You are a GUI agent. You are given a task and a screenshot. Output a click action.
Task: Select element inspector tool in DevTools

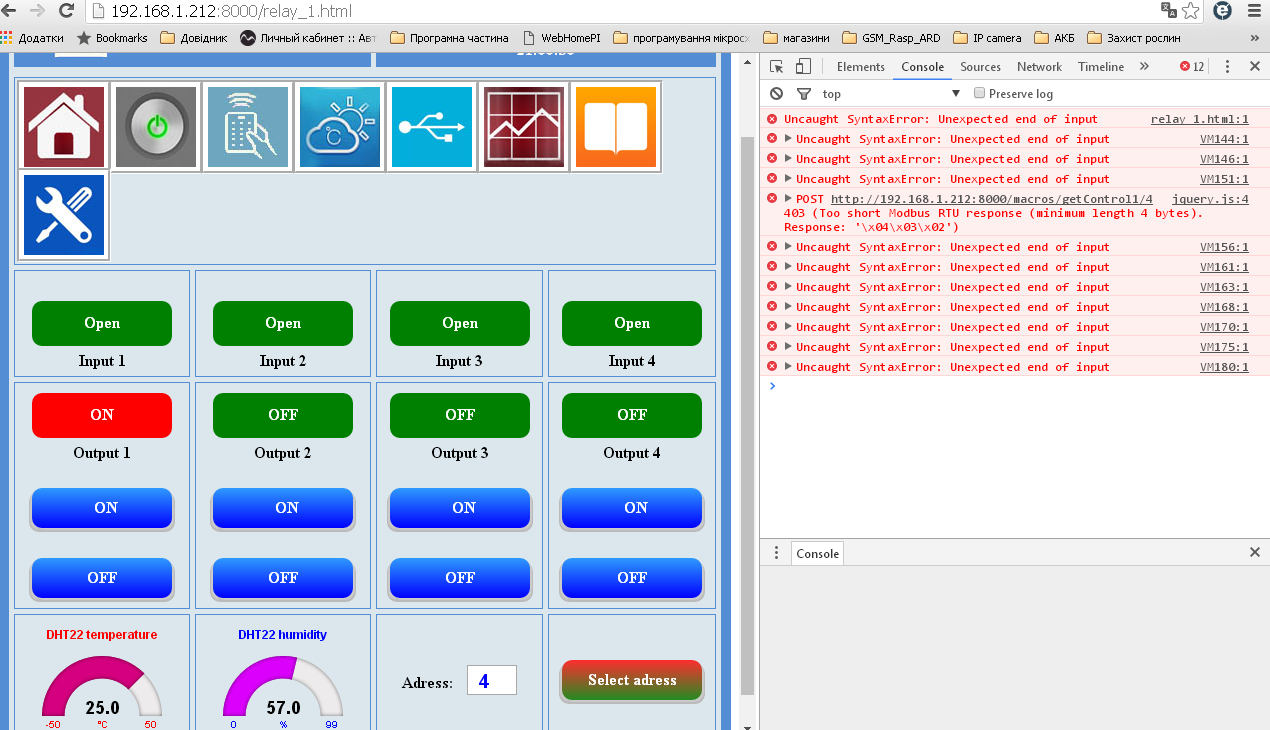pos(776,67)
